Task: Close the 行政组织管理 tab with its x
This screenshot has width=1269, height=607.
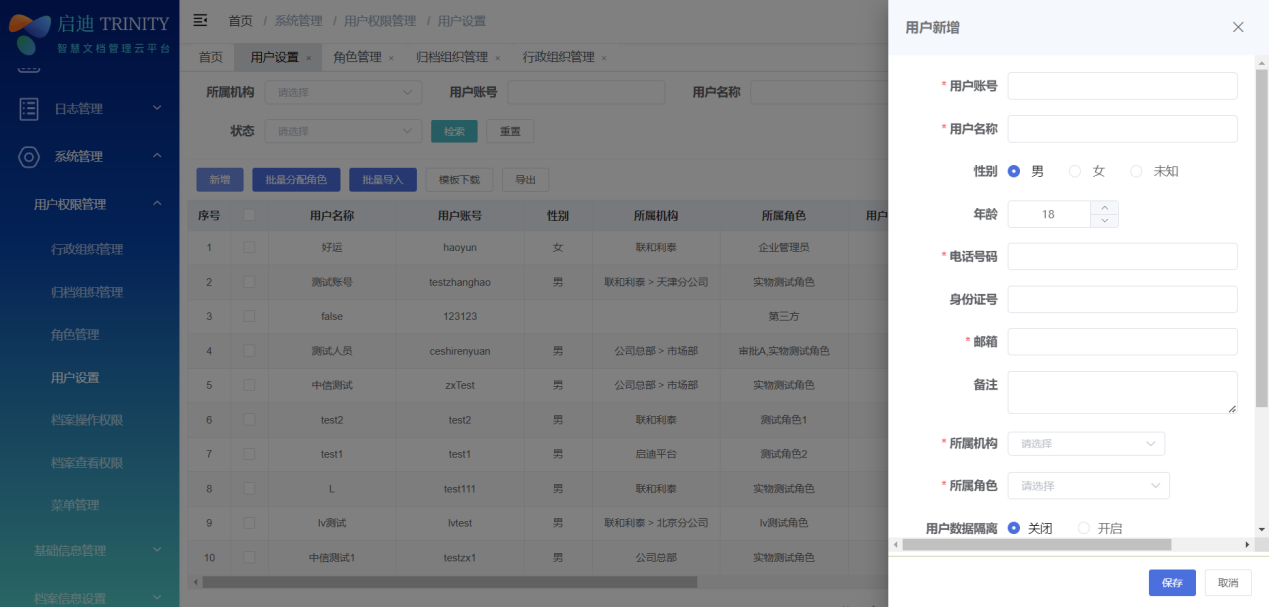Action: click(x=604, y=58)
